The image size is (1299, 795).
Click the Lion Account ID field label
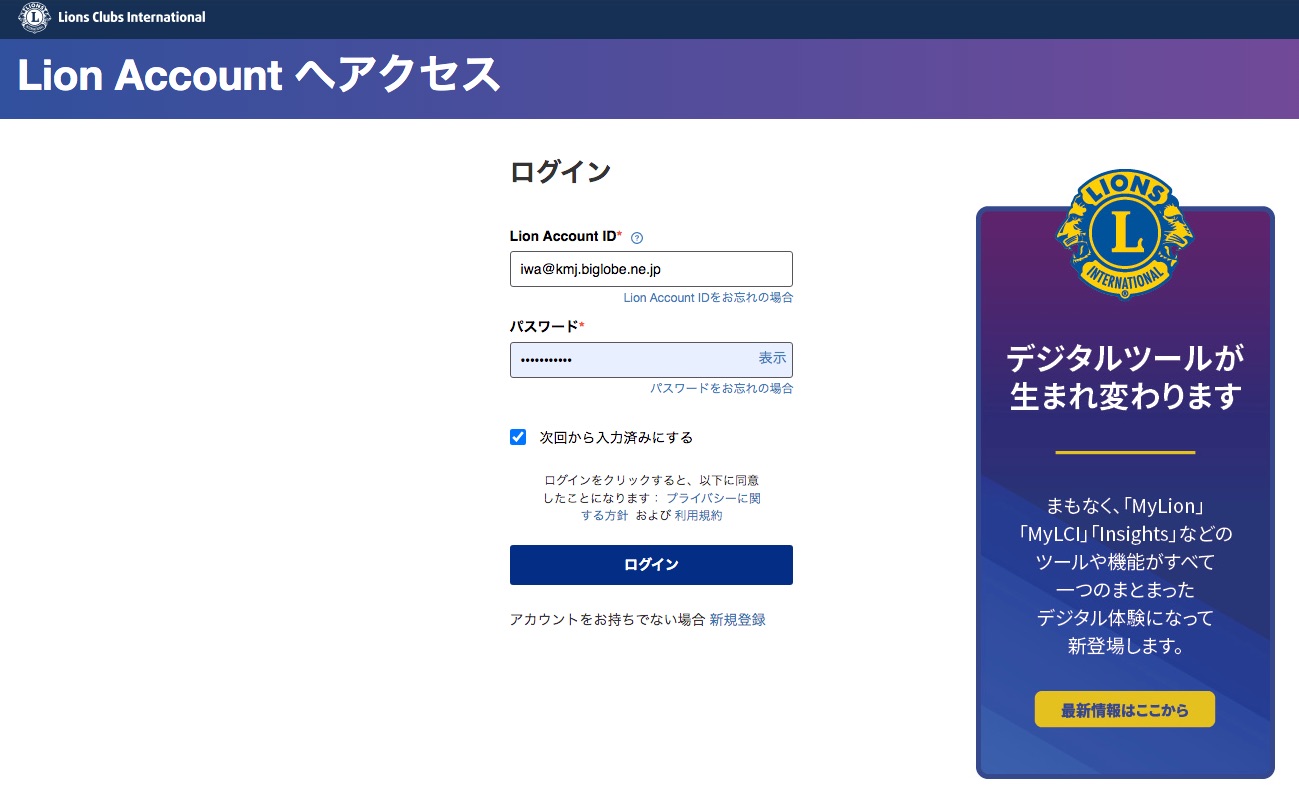(x=563, y=237)
